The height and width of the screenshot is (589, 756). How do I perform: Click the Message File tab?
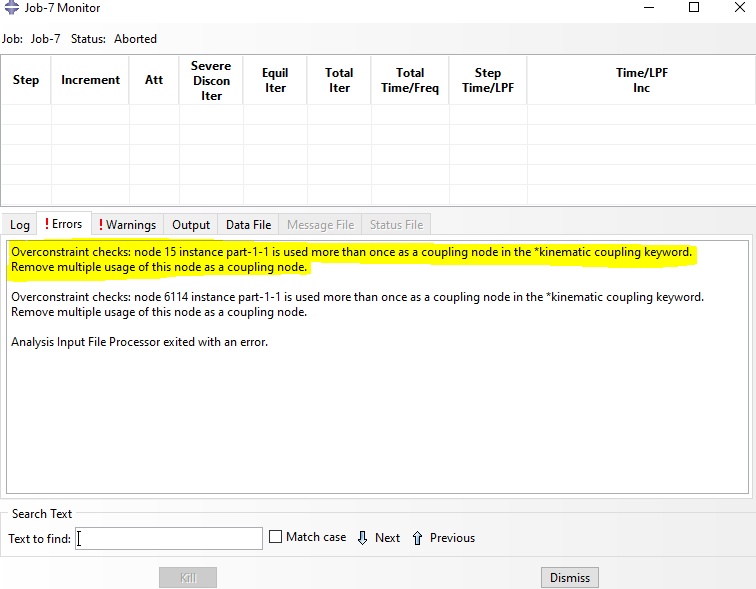pos(320,225)
